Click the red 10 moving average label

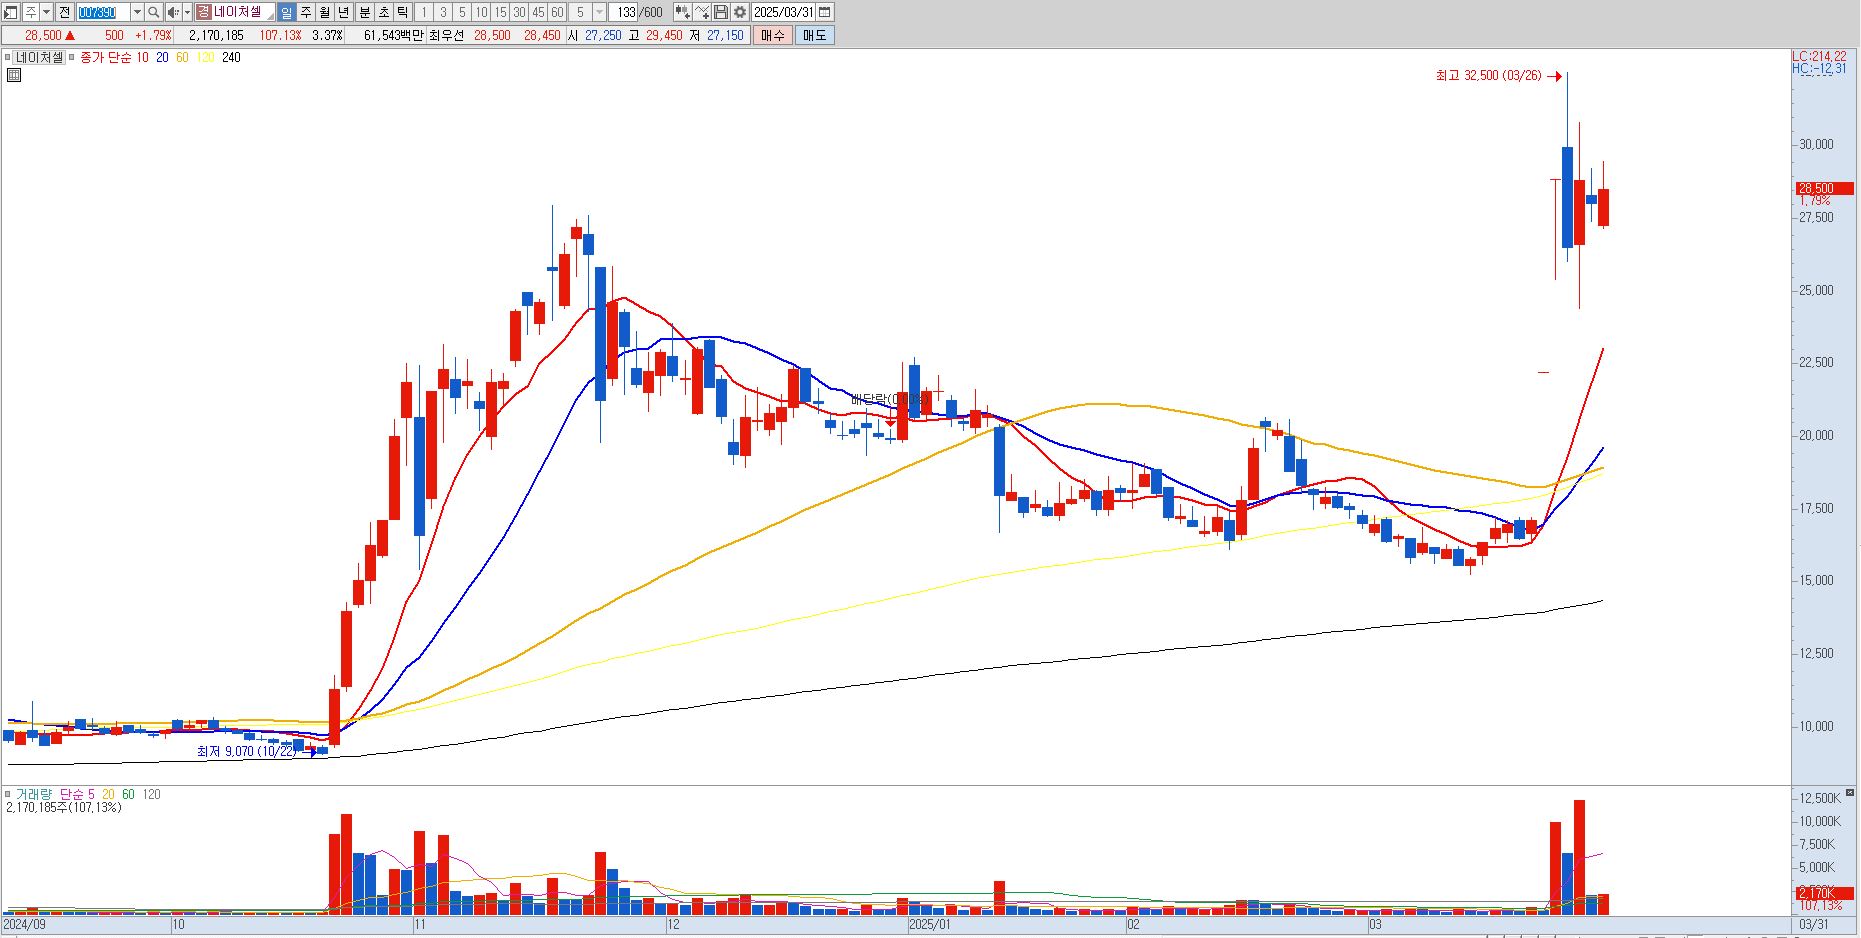142,58
